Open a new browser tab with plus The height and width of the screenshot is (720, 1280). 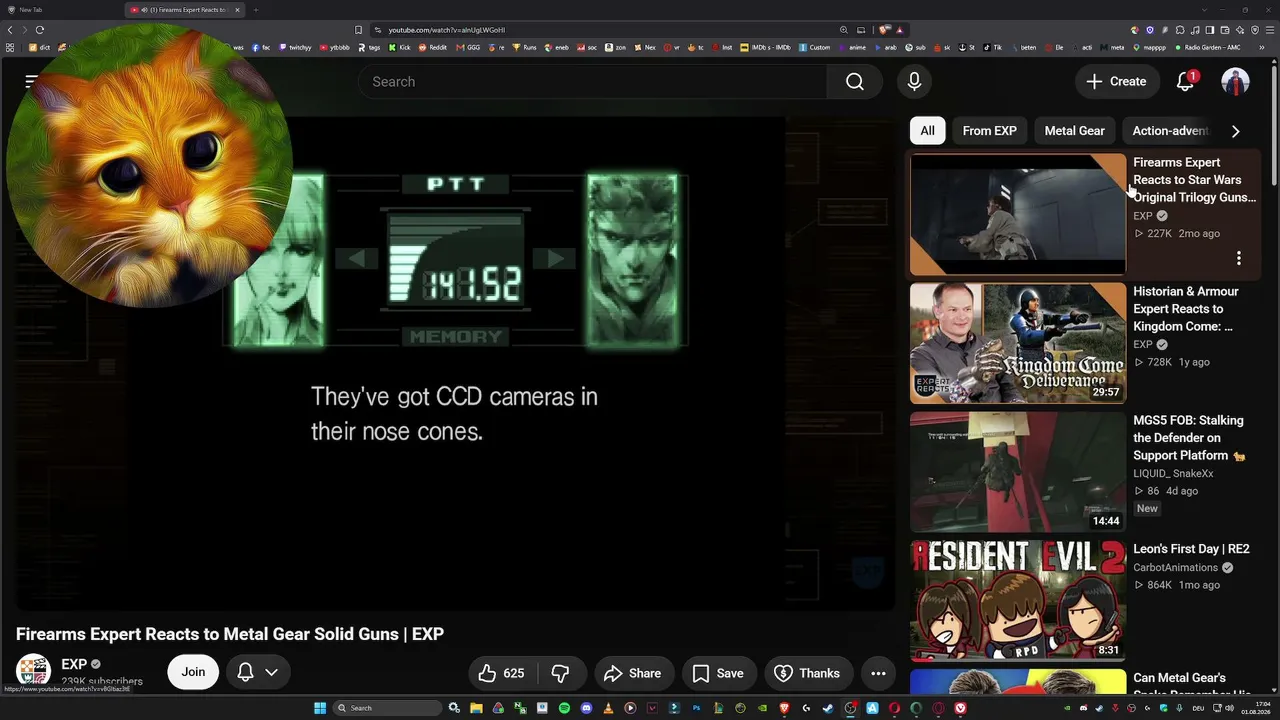(256, 10)
